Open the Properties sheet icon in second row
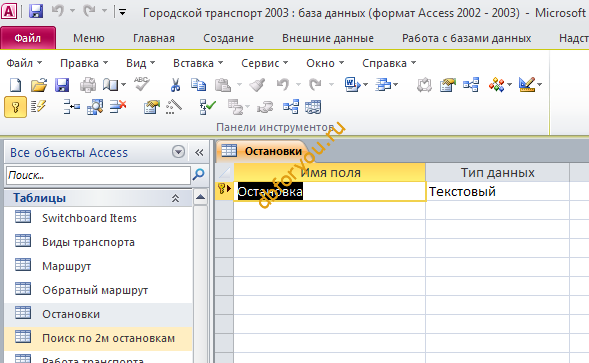Viewport: 589px width, 363px height. point(151,107)
